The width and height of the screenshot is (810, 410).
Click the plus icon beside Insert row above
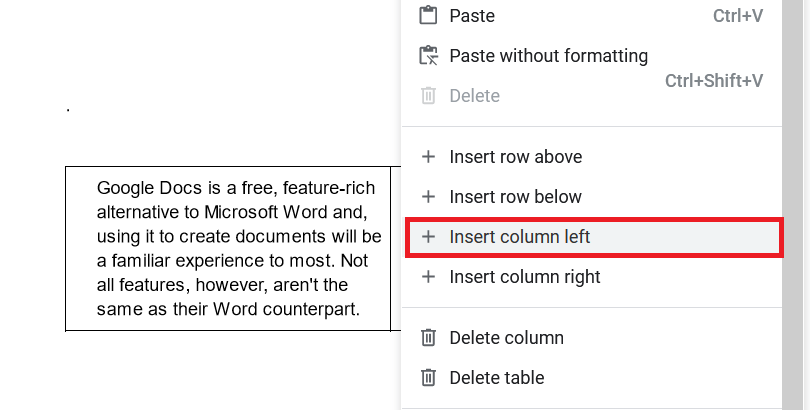pos(428,157)
